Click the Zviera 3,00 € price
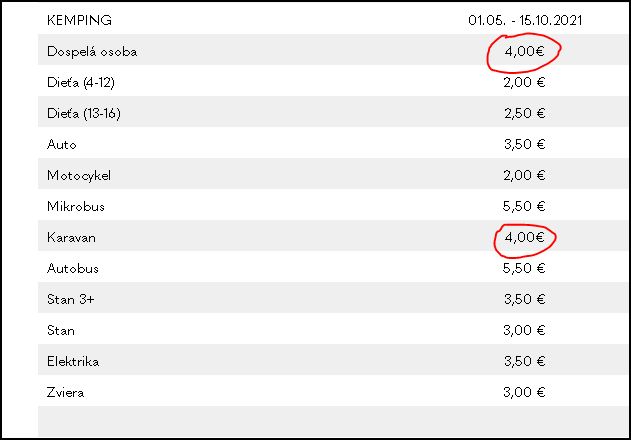The width and height of the screenshot is (631, 440). [524, 392]
